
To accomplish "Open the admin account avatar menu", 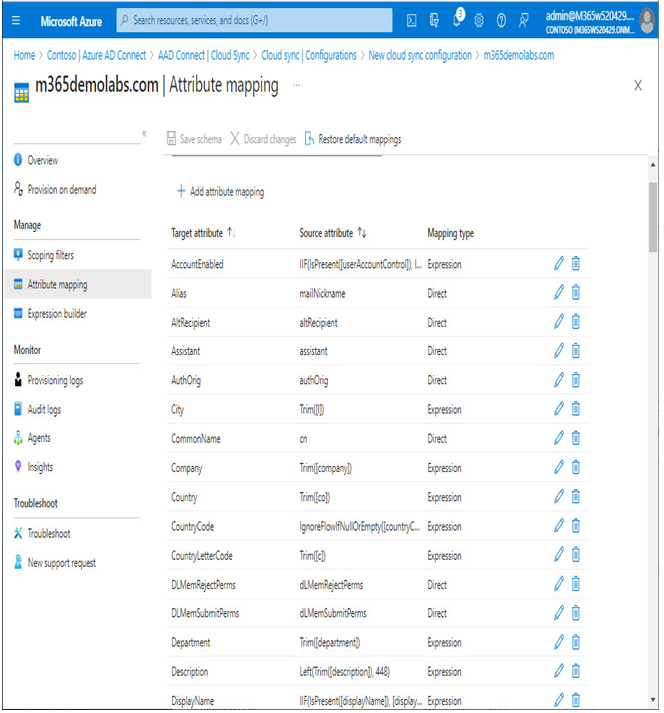I will coord(647,21).
